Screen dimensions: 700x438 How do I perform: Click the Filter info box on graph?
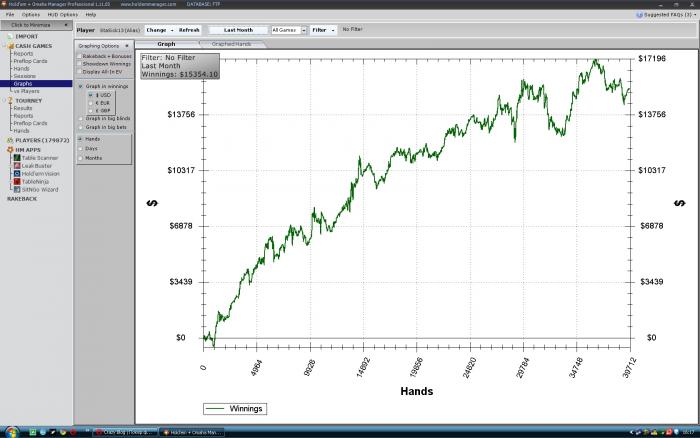coord(180,66)
